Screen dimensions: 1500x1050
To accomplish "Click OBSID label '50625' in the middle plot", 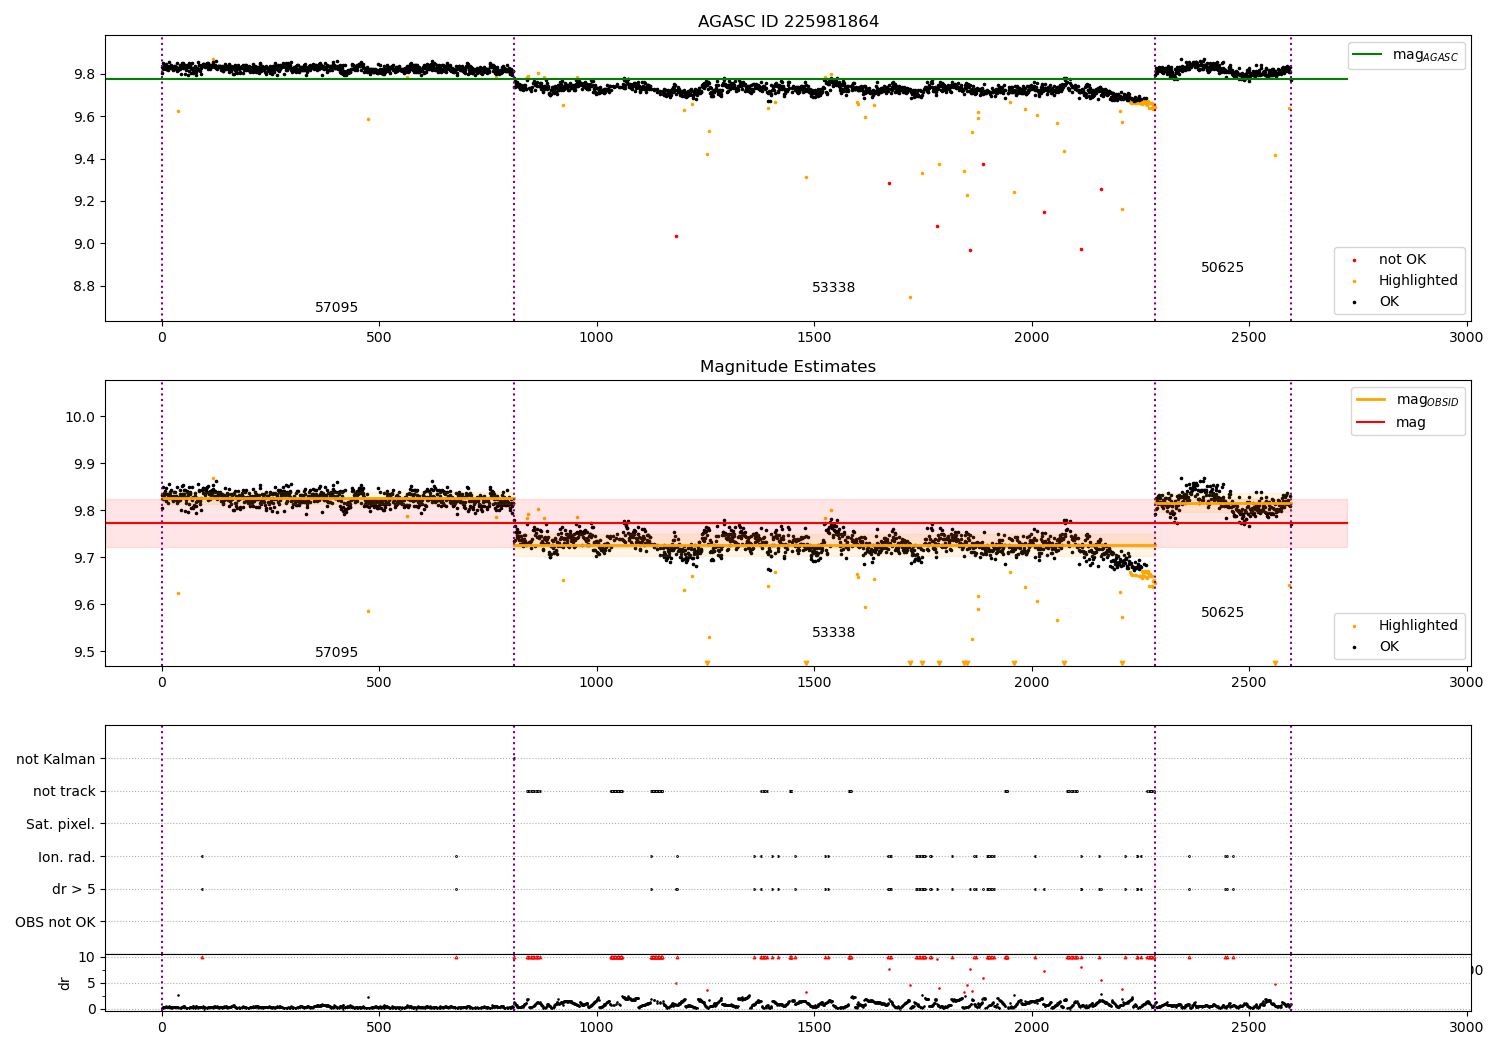I will [1222, 613].
